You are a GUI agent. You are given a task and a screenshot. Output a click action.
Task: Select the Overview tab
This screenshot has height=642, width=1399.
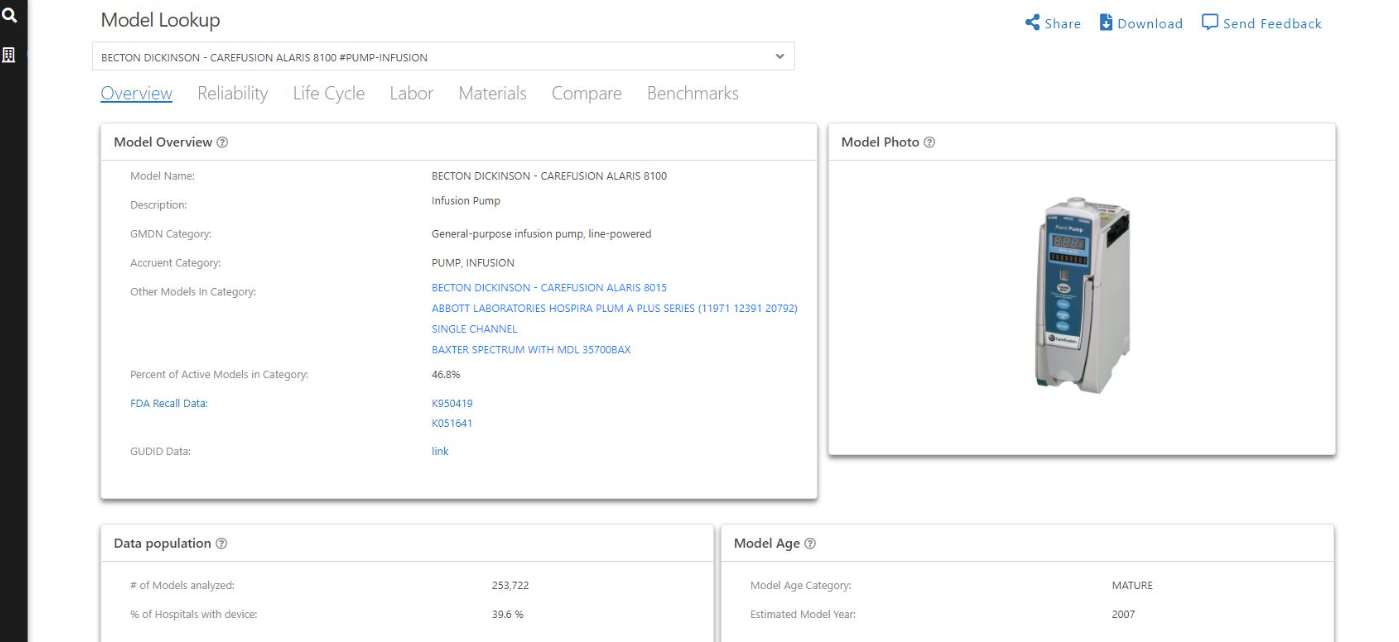(x=136, y=93)
